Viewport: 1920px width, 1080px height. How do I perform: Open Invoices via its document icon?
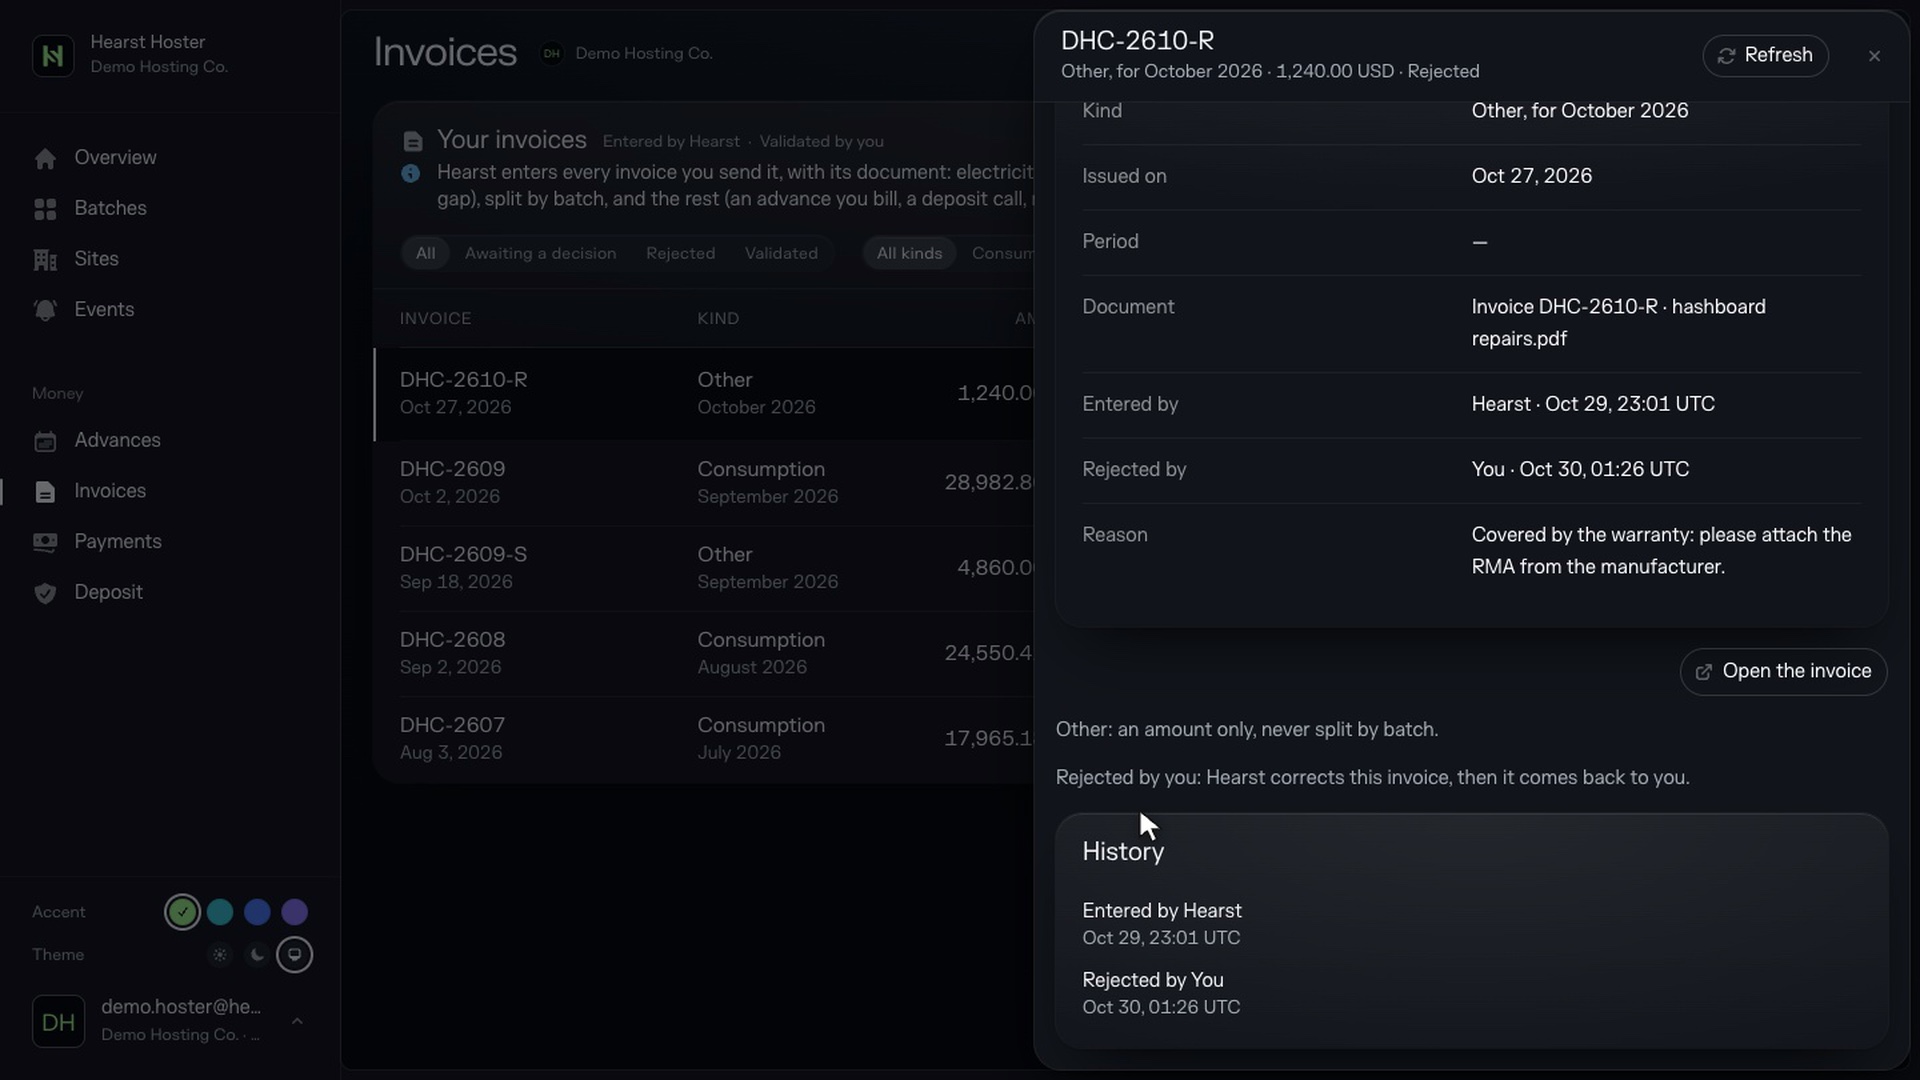pyautogui.click(x=45, y=492)
